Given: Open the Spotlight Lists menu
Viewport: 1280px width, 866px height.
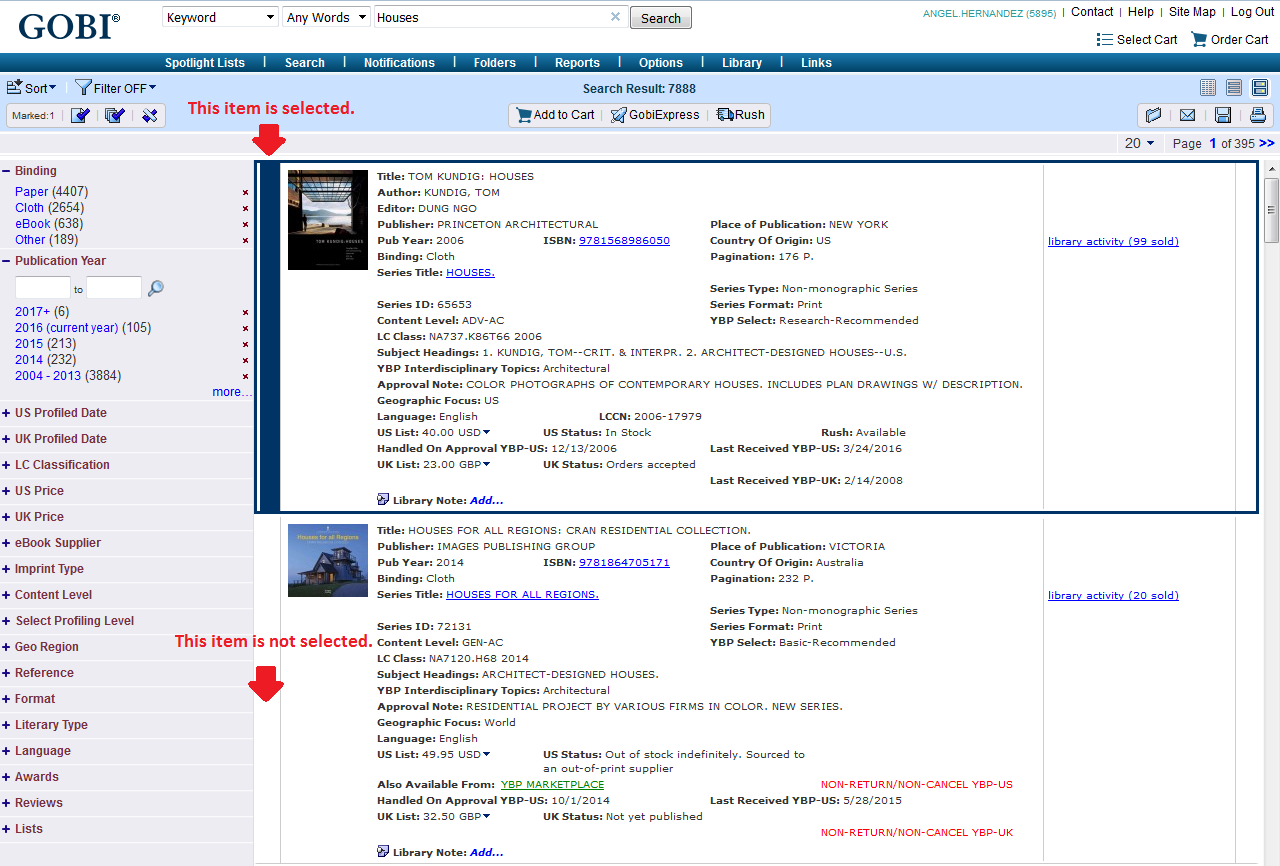Looking at the screenshot, I should click(205, 62).
